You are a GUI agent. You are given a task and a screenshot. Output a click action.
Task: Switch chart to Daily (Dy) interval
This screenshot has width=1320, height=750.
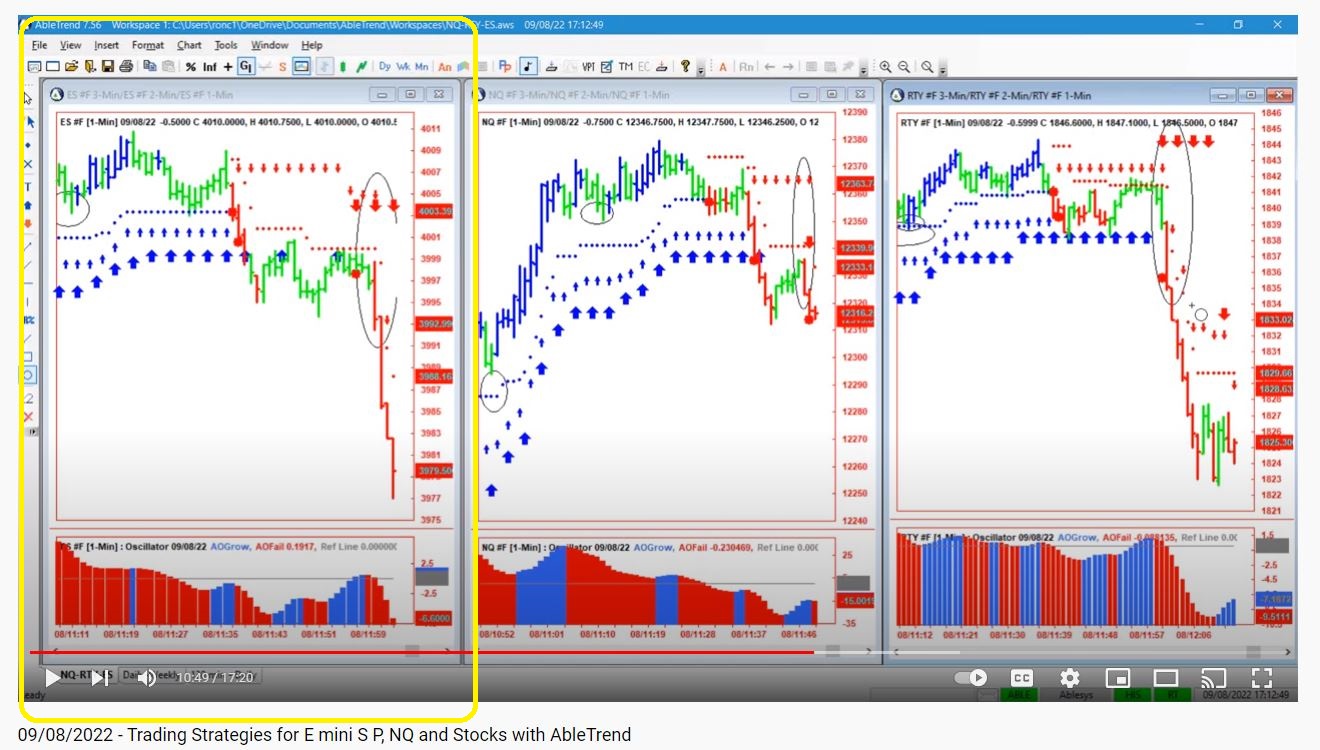pos(385,67)
